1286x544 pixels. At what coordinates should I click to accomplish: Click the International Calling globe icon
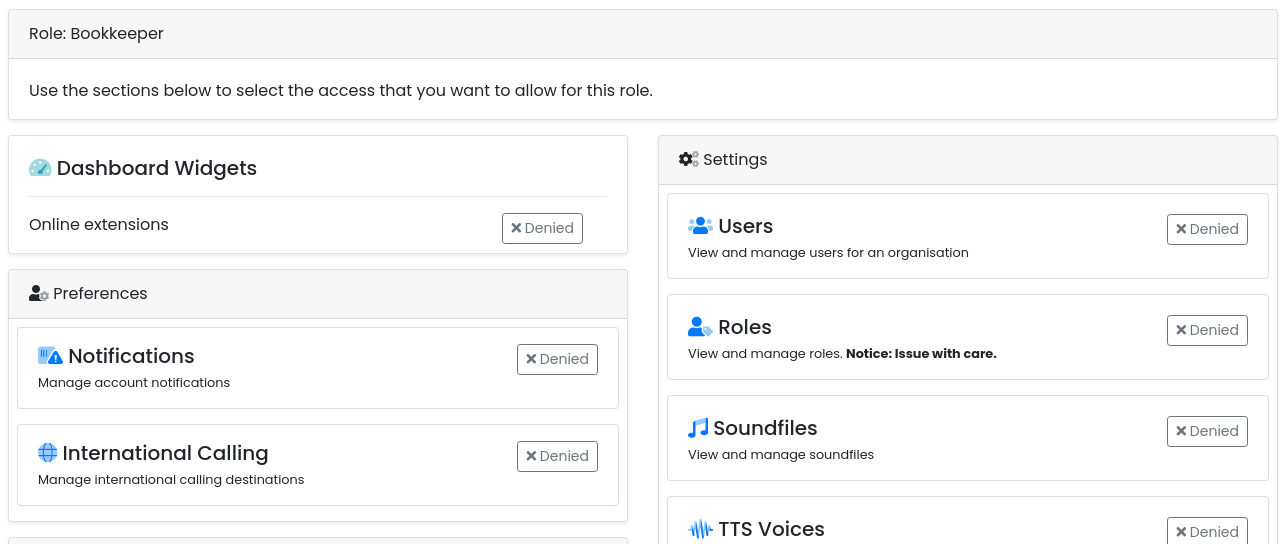click(x=48, y=453)
